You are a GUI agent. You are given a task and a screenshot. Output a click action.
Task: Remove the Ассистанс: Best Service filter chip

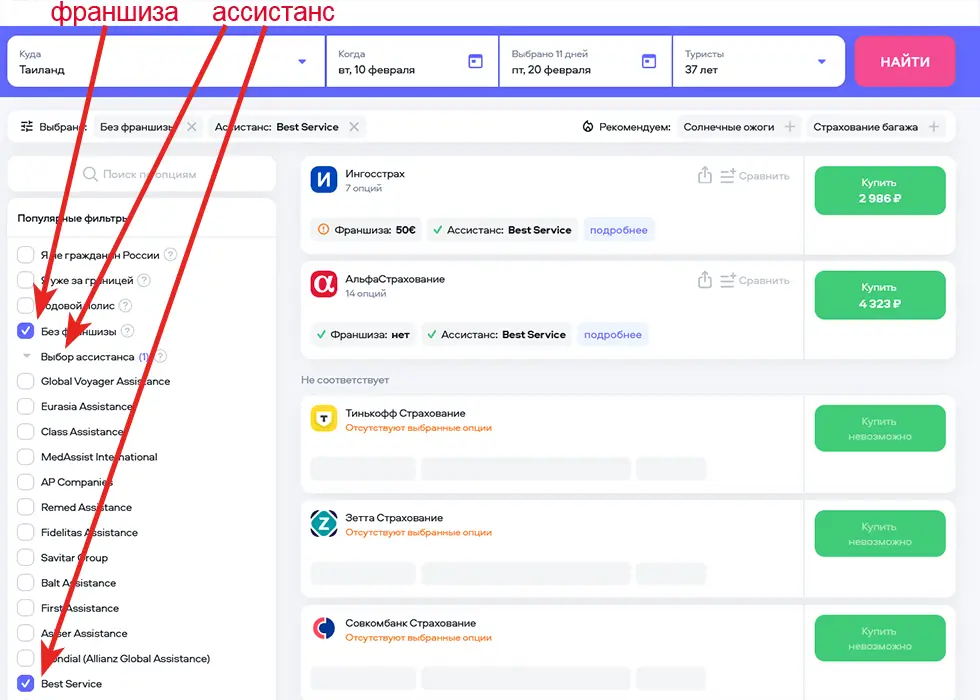click(x=353, y=127)
